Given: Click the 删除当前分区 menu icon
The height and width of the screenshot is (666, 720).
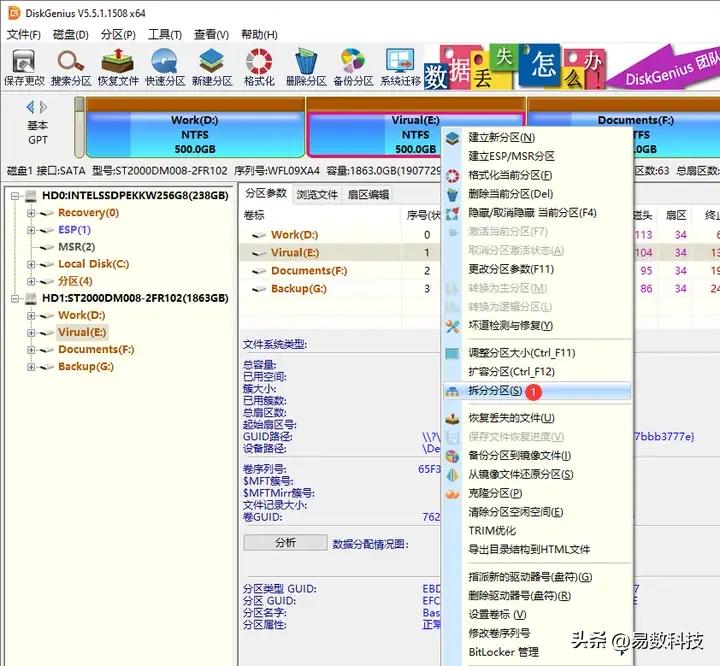Looking at the screenshot, I should point(452,194).
